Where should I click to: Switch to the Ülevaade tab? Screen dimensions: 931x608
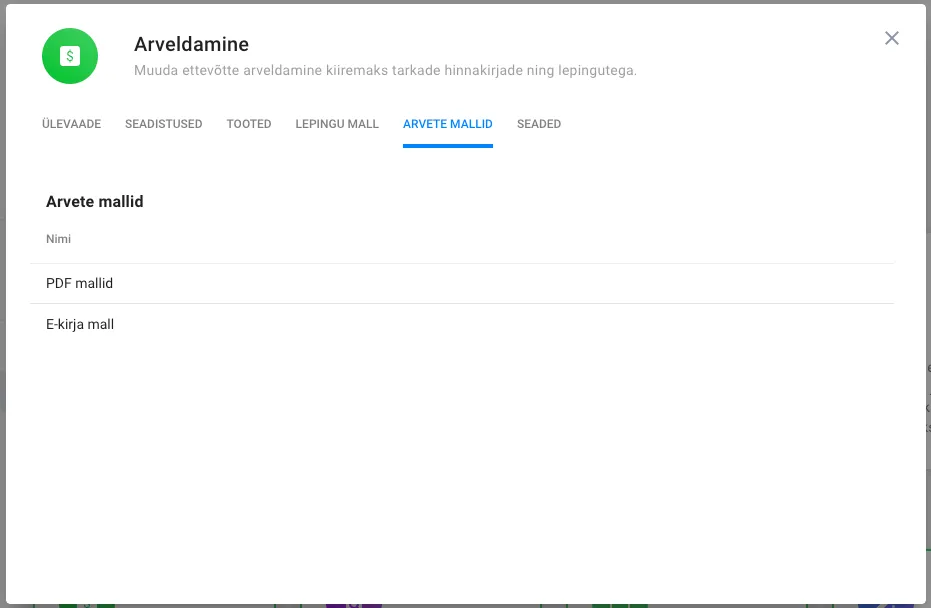pyautogui.click(x=71, y=124)
